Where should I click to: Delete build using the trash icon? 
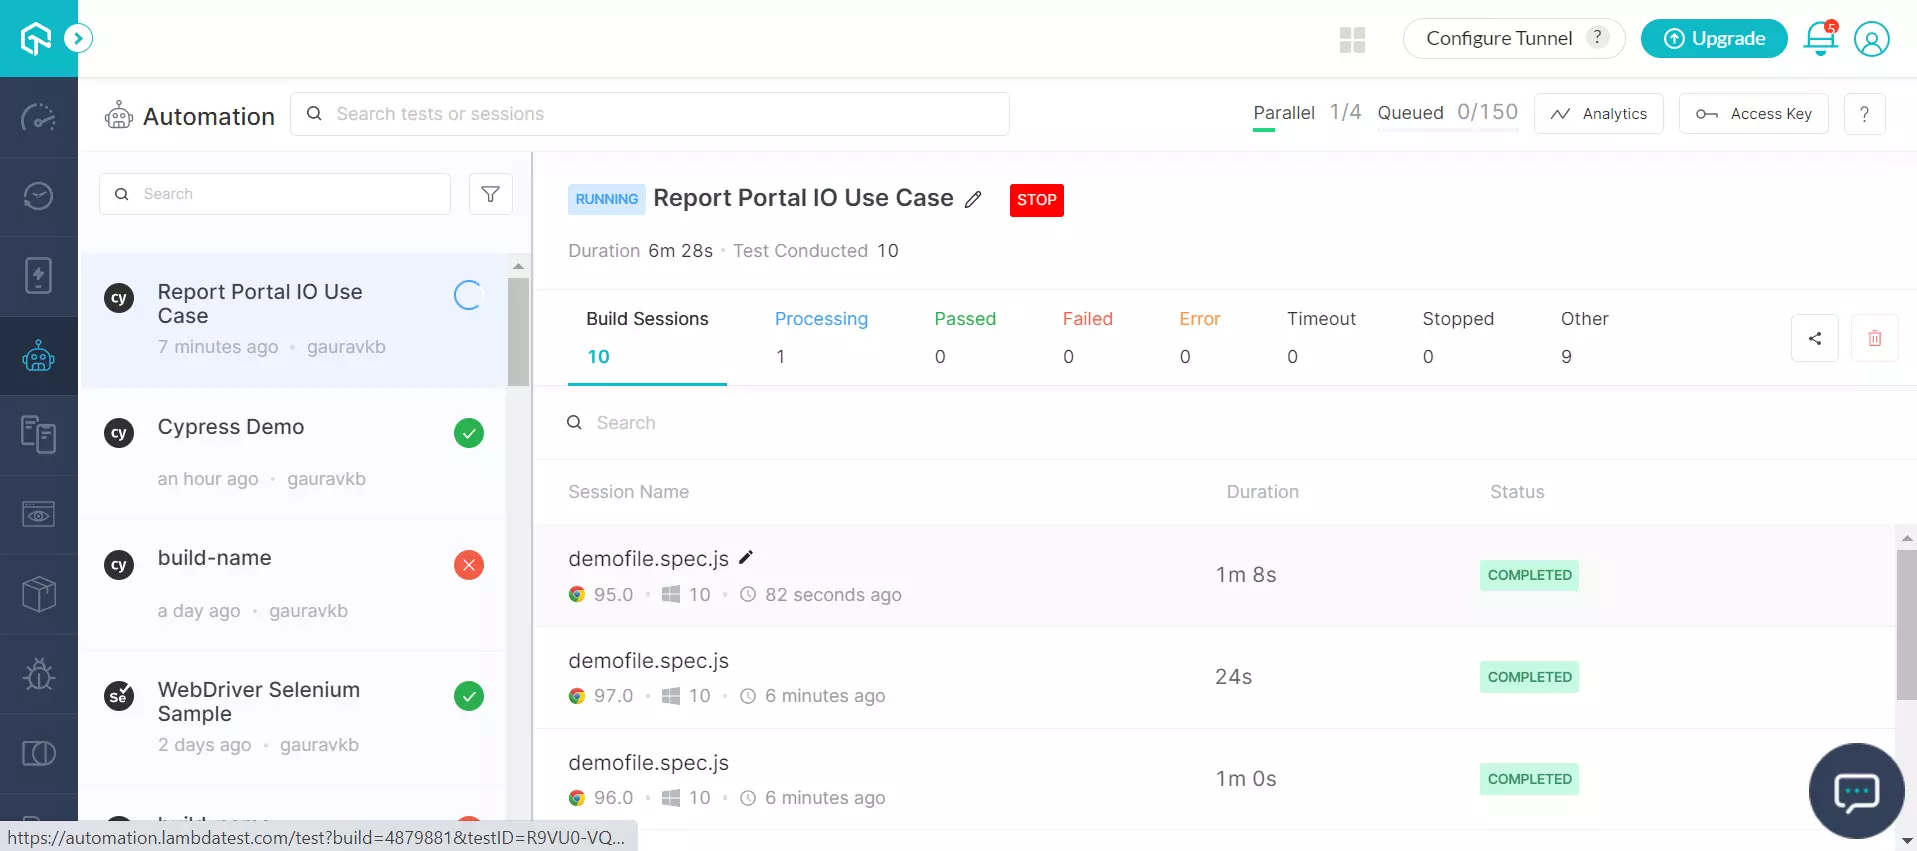[1874, 338]
